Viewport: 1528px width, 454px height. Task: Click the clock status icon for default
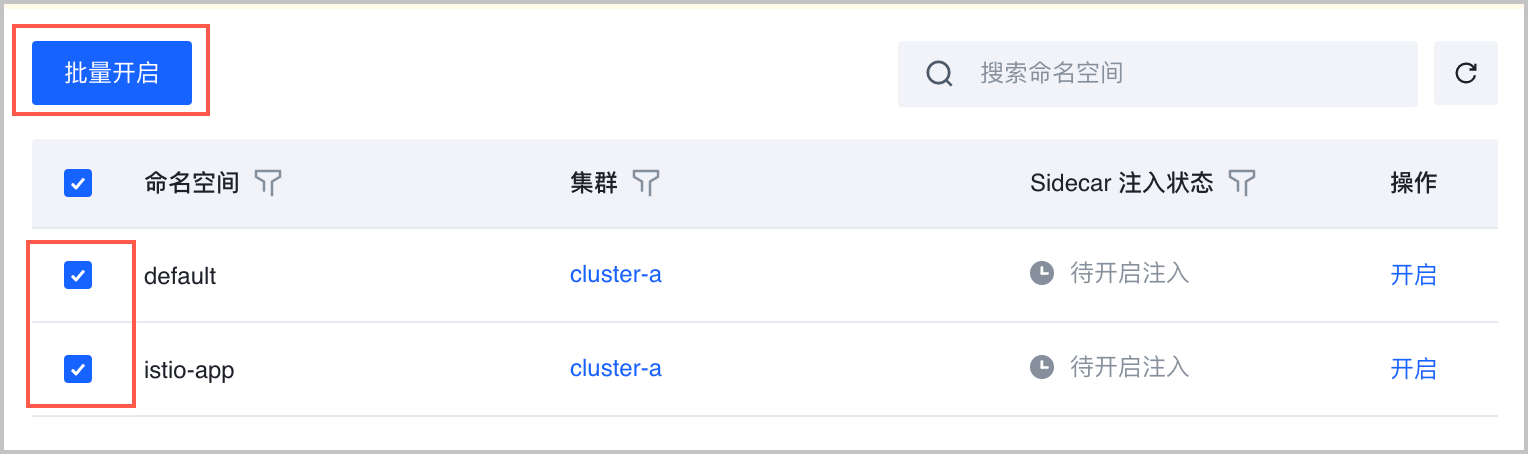pos(1042,273)
